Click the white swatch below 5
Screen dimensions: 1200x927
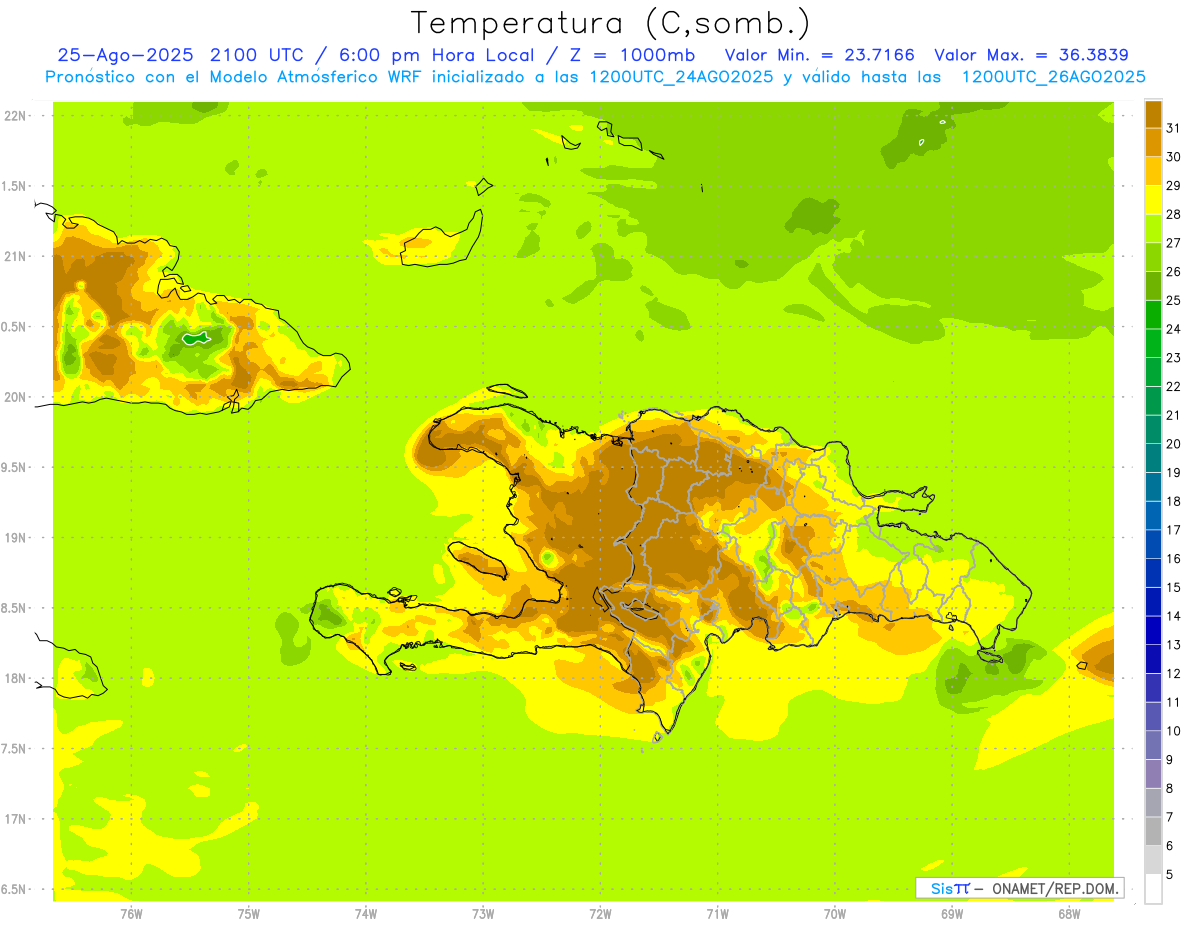coord(1153,889)
